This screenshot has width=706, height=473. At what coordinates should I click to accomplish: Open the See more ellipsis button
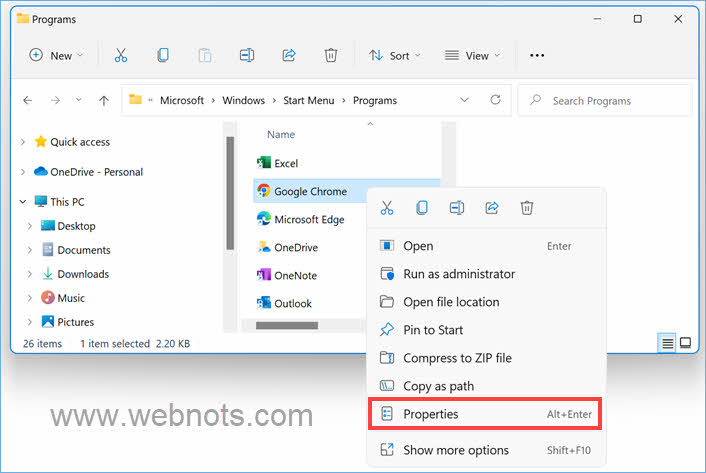click(537, 55)
